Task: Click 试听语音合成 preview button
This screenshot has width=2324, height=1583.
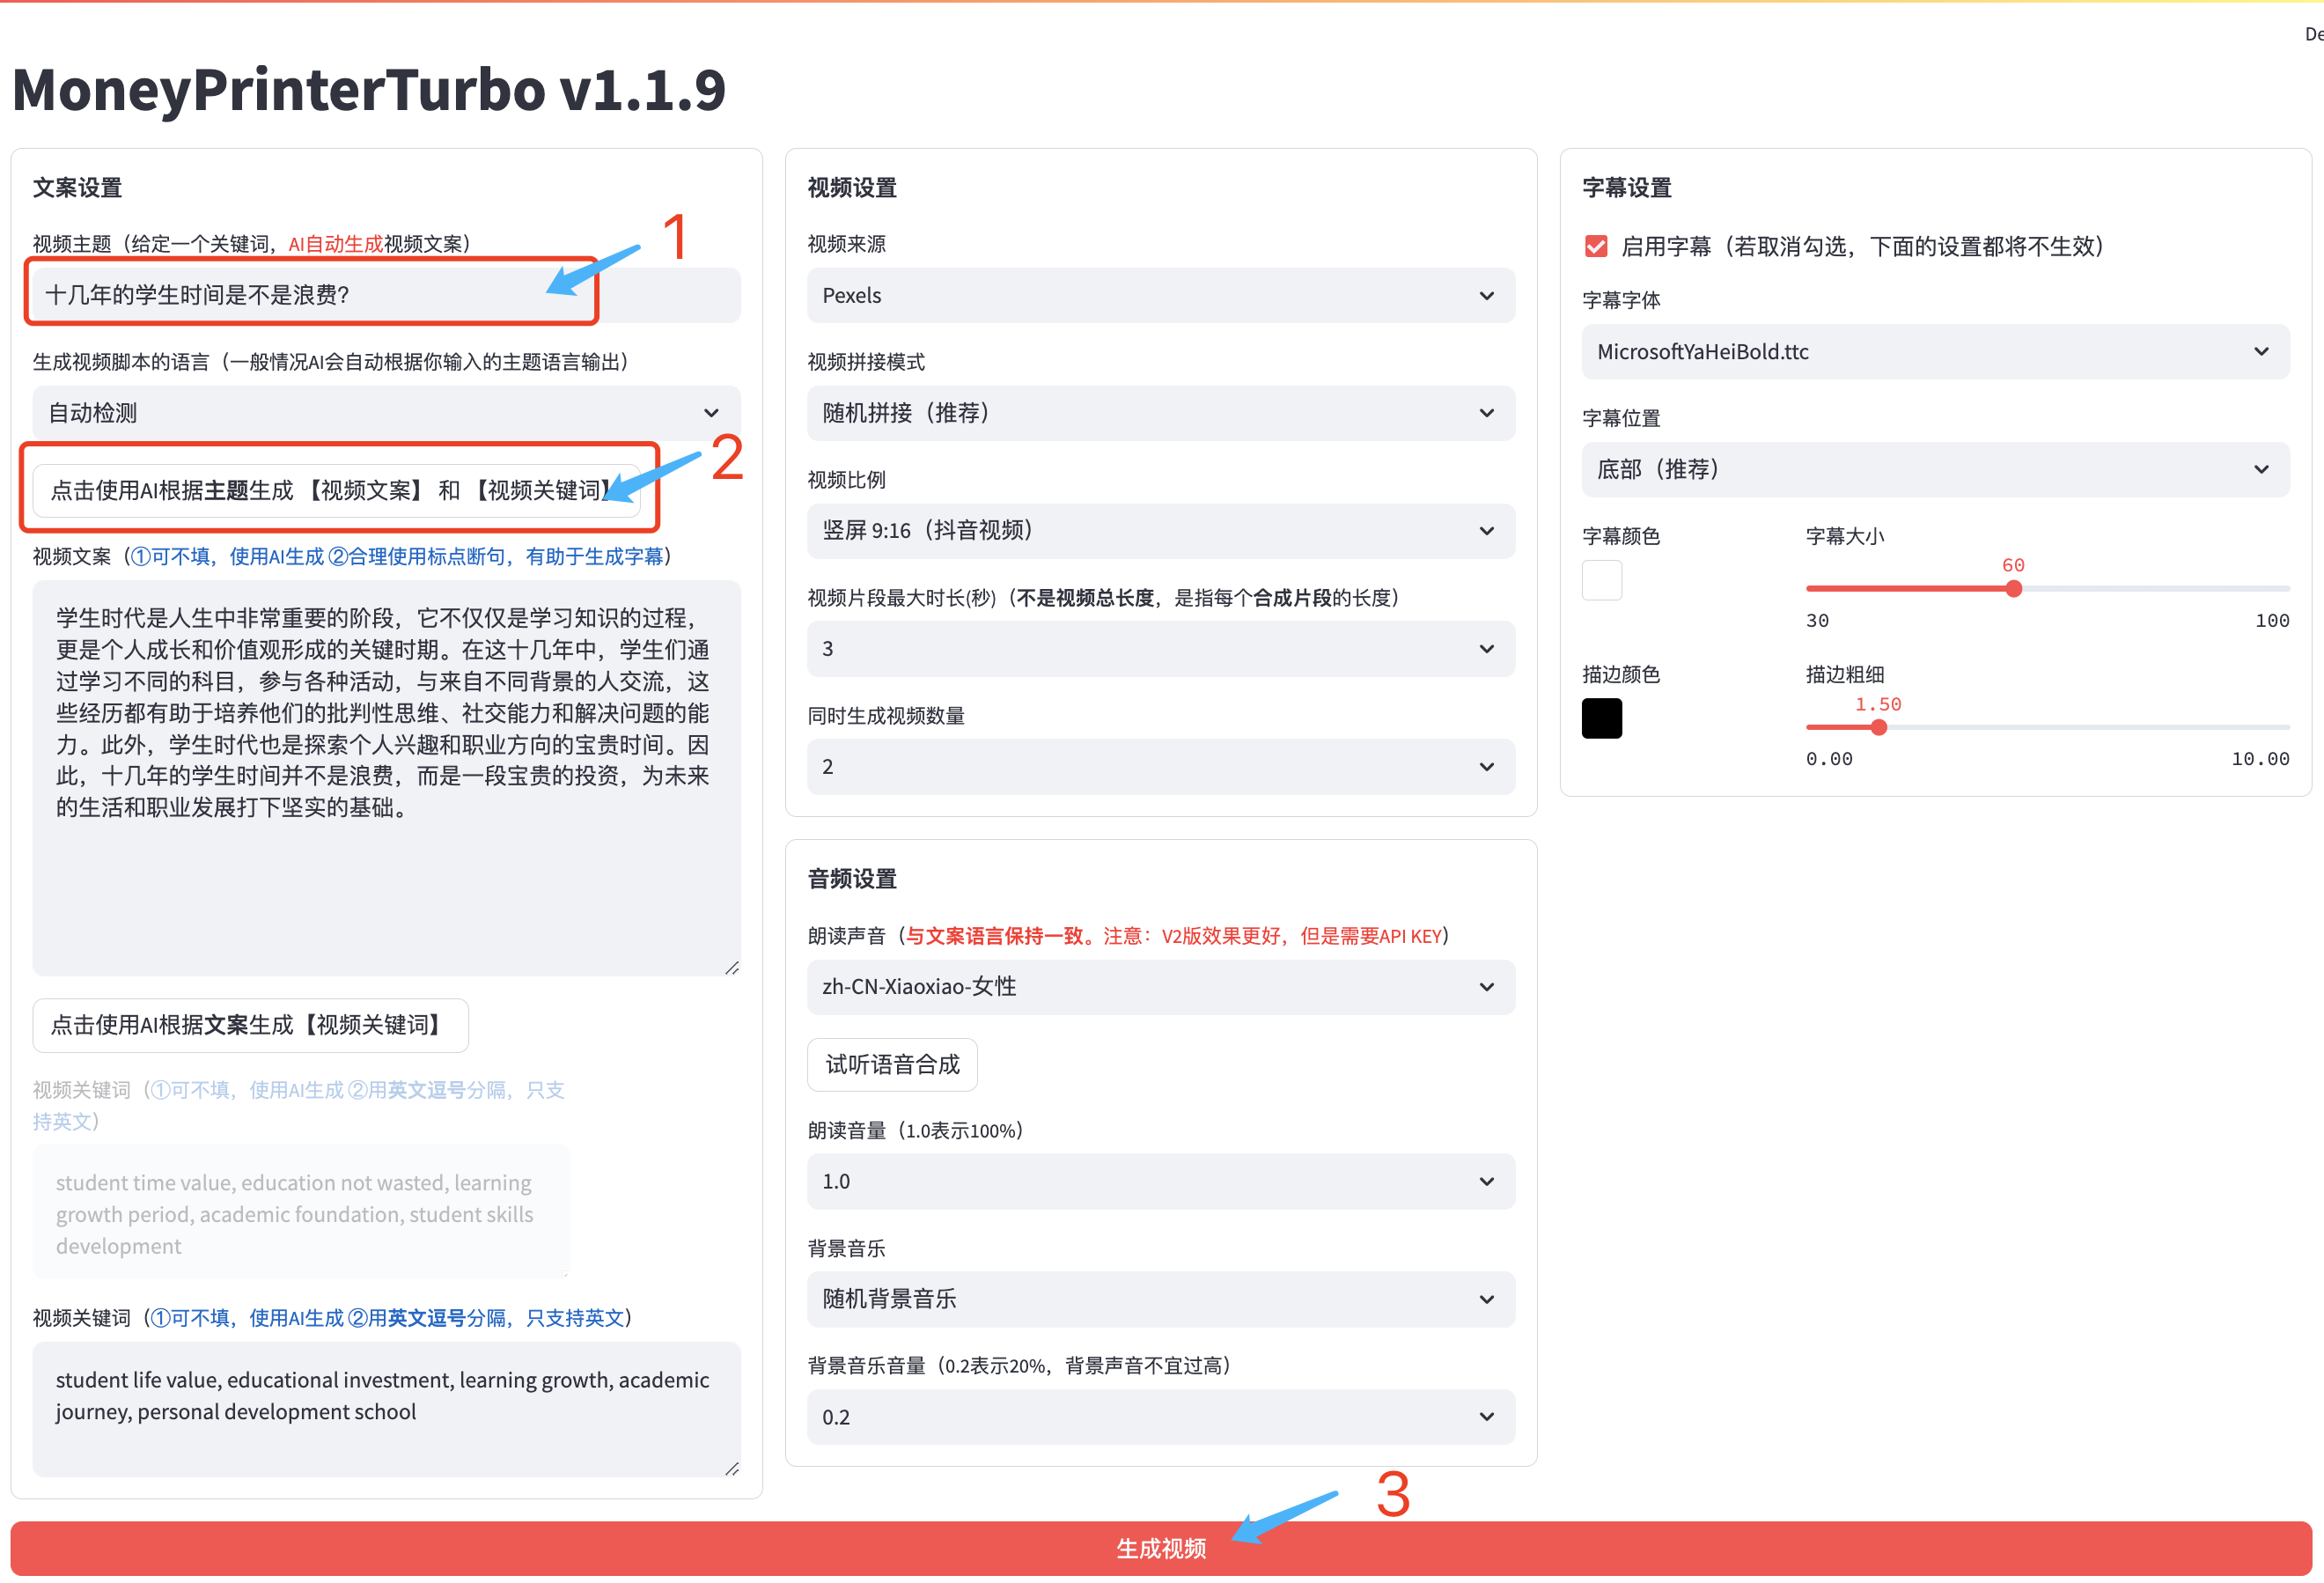Action: tap(892, 1065)
